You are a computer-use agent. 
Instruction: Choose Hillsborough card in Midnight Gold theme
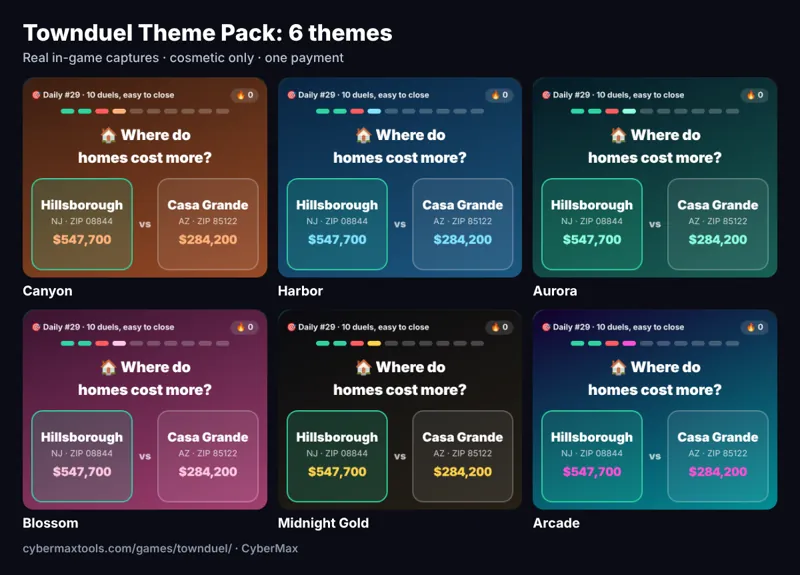pos(337,456)
